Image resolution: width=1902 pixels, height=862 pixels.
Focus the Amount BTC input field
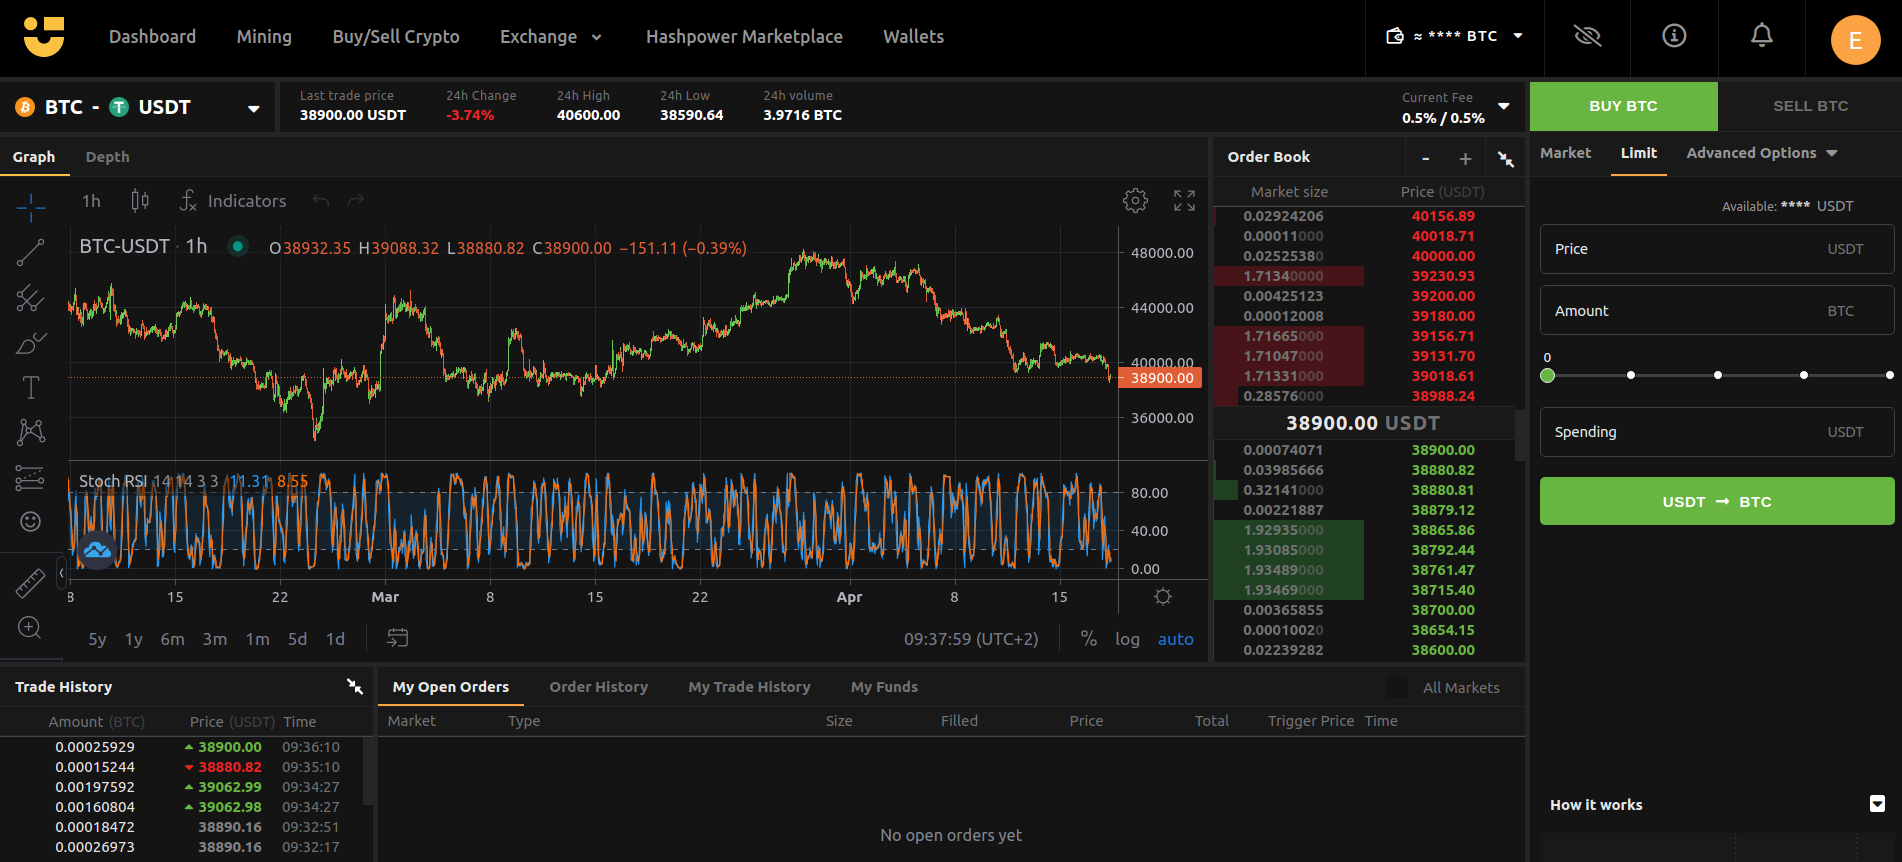(1717, 311)
